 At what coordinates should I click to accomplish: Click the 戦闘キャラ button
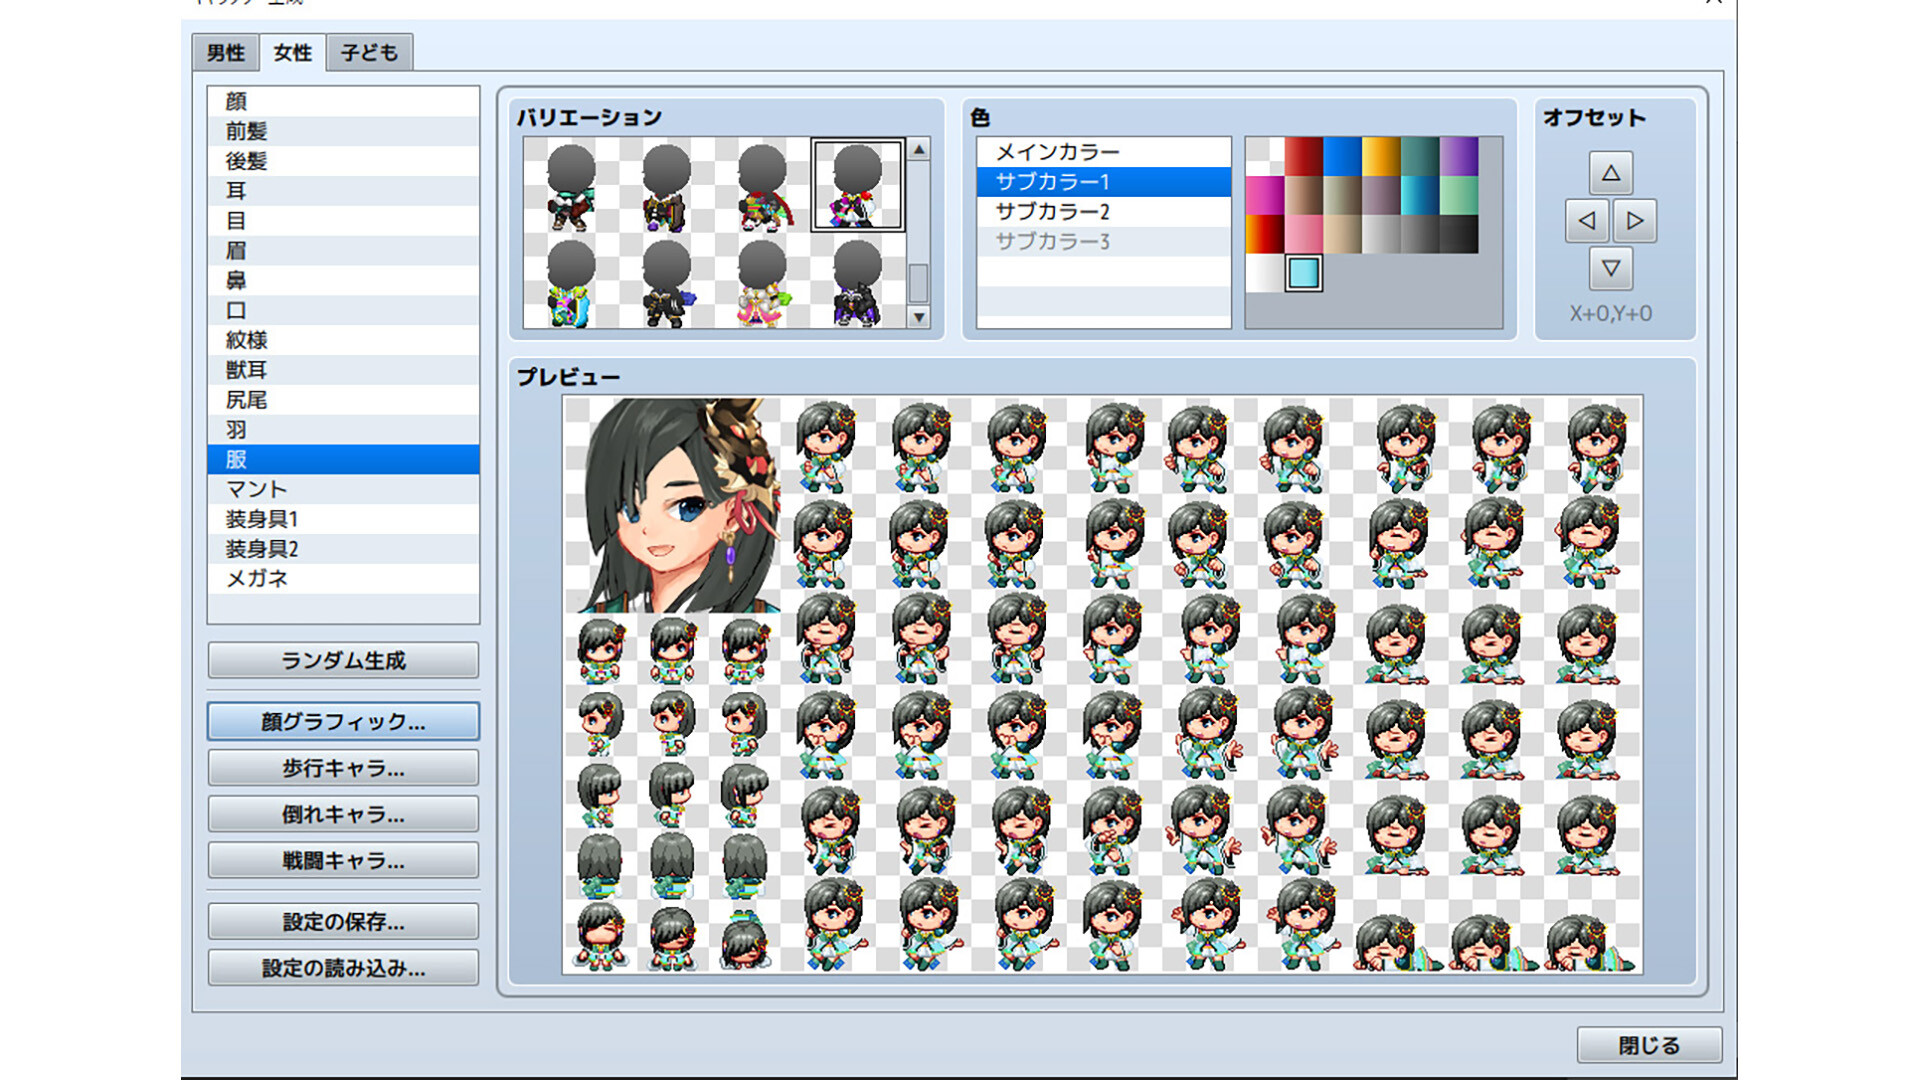[342, 859]
